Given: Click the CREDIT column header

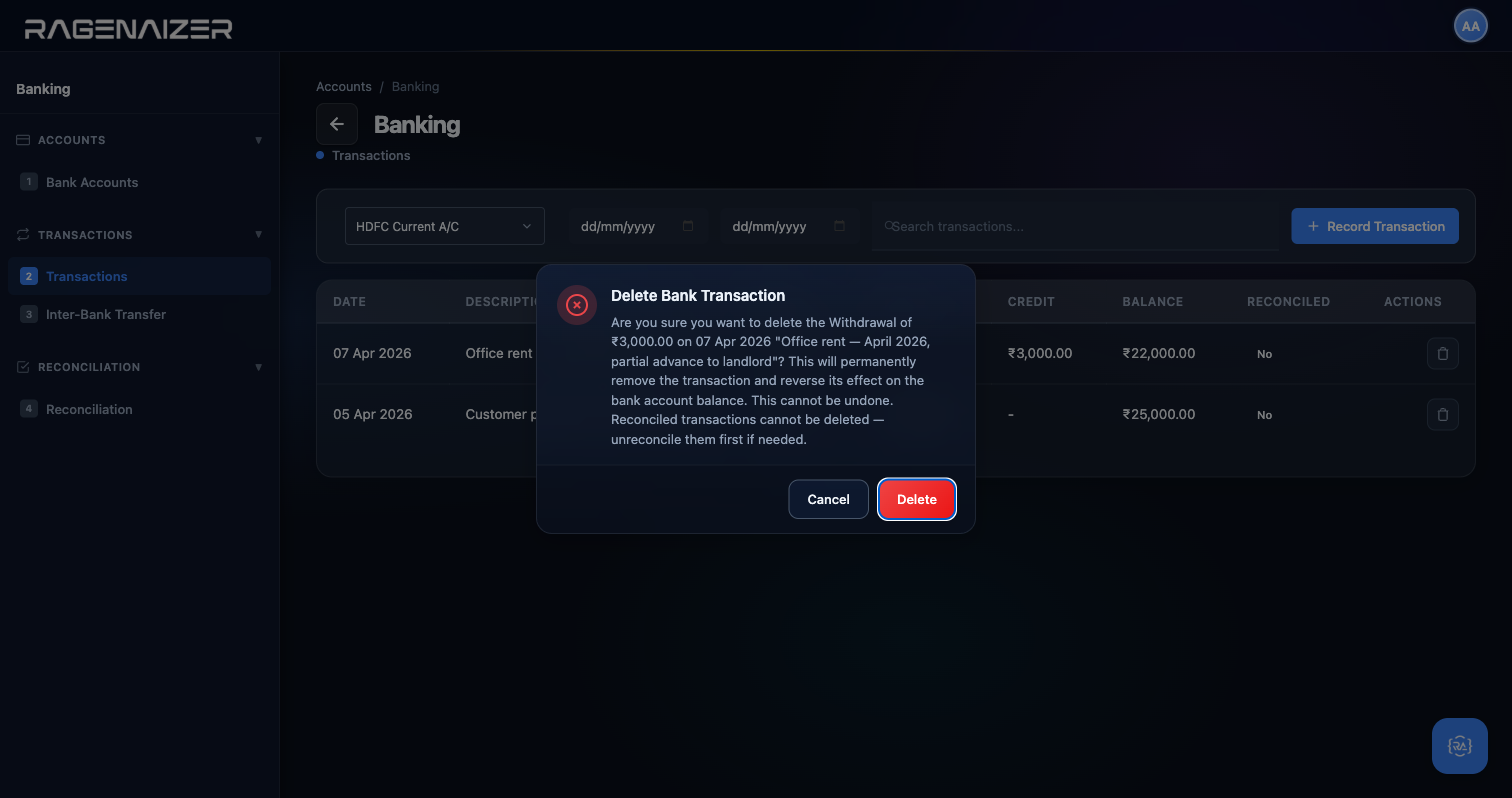Looking at the screenshot, I should 1031,301.
